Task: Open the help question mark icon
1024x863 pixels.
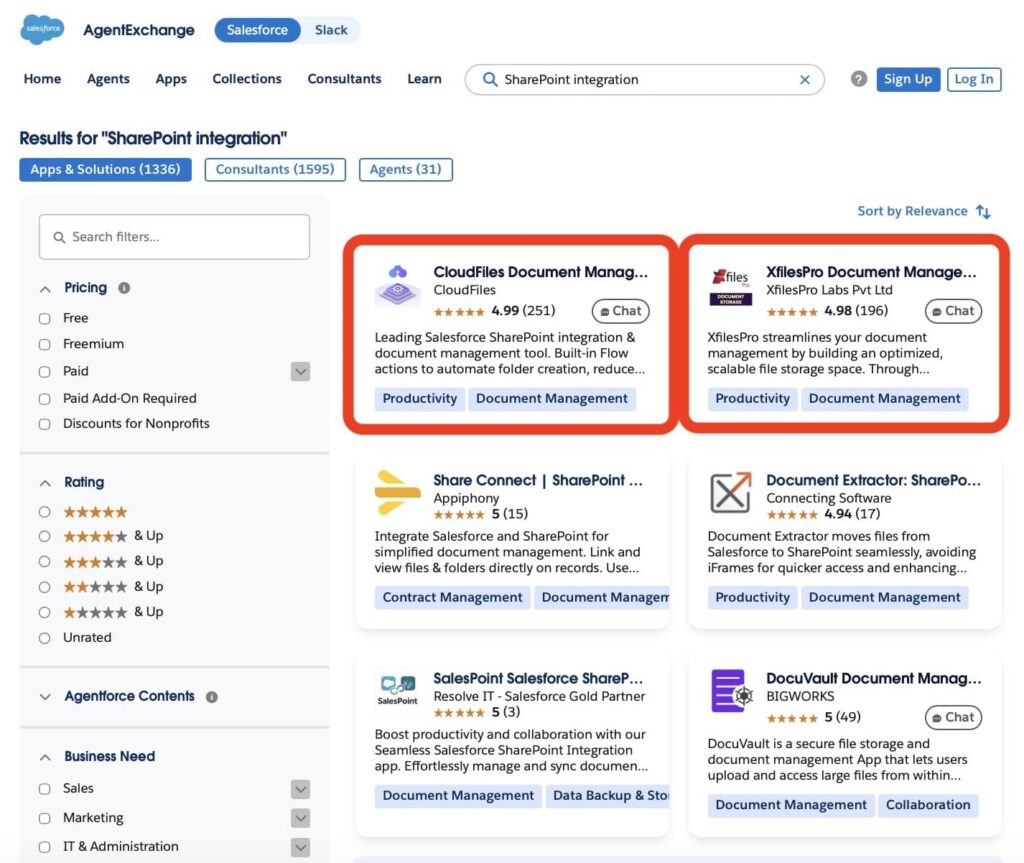Action: click(859, 79)
